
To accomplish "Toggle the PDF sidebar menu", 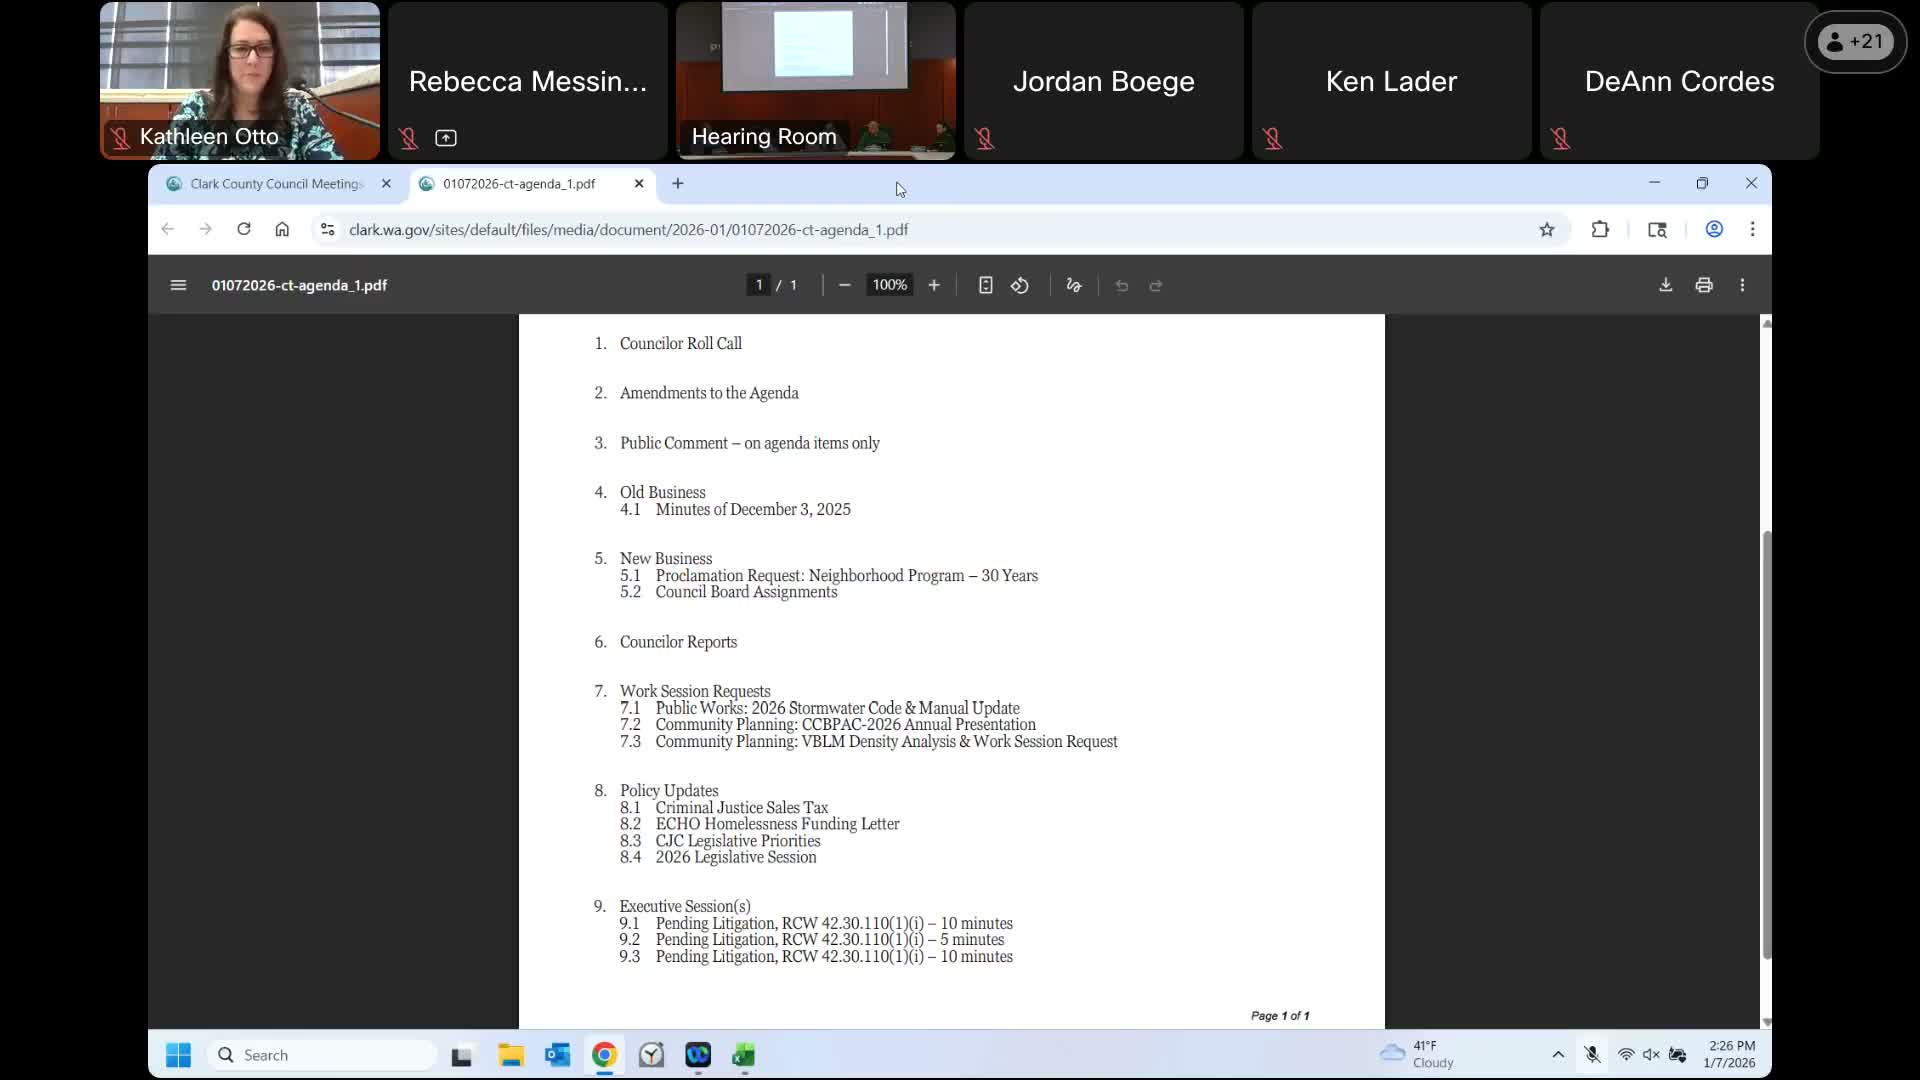I will (178, 285).
